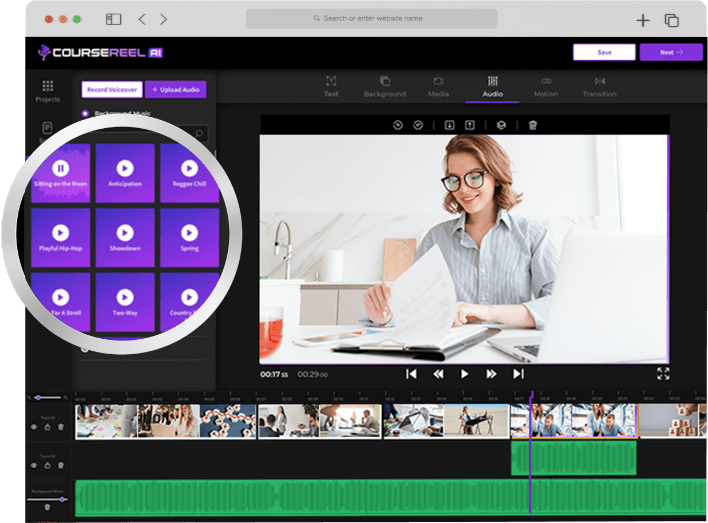This screenshot has height=523, width=708.
Task: Click the Save button
Action: (604, 52)
